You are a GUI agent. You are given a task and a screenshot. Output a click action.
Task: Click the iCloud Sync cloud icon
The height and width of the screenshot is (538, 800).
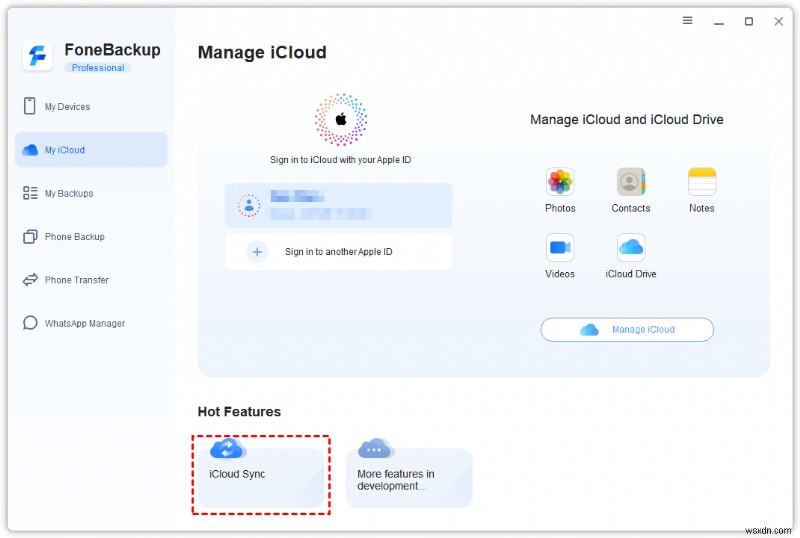pos(228,449)
